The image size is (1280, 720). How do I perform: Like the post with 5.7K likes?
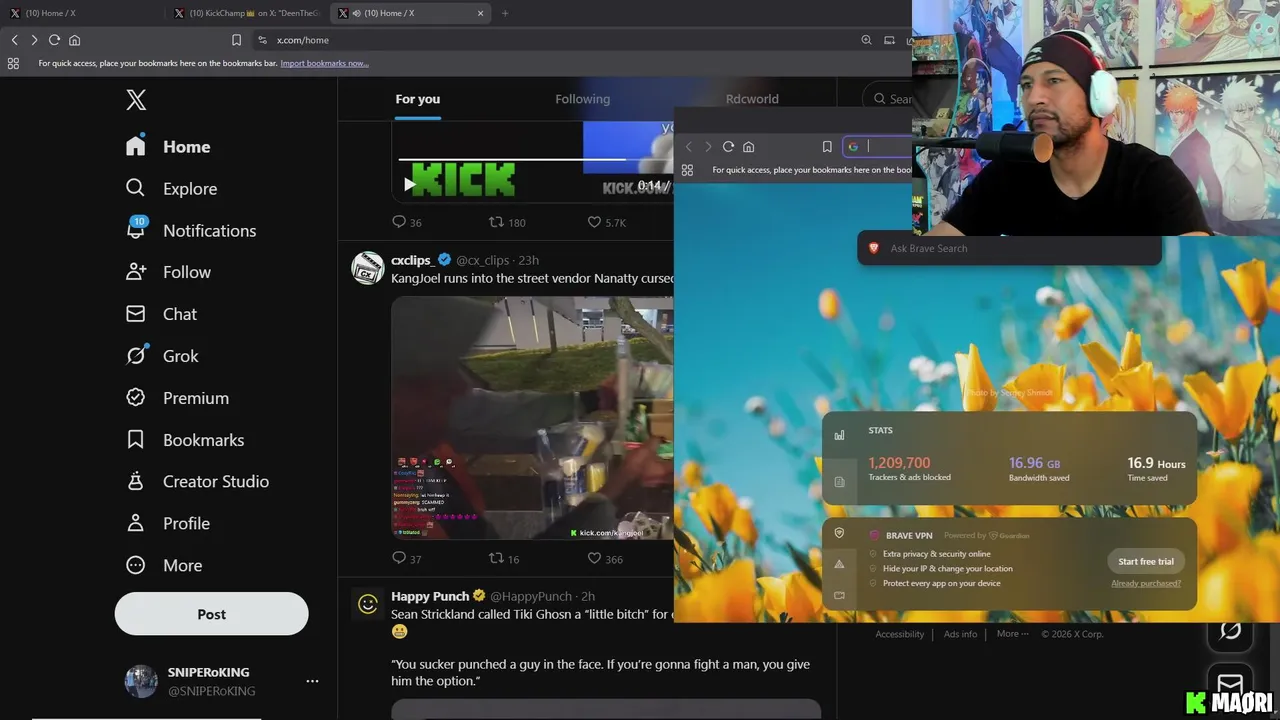coord(606,222)
